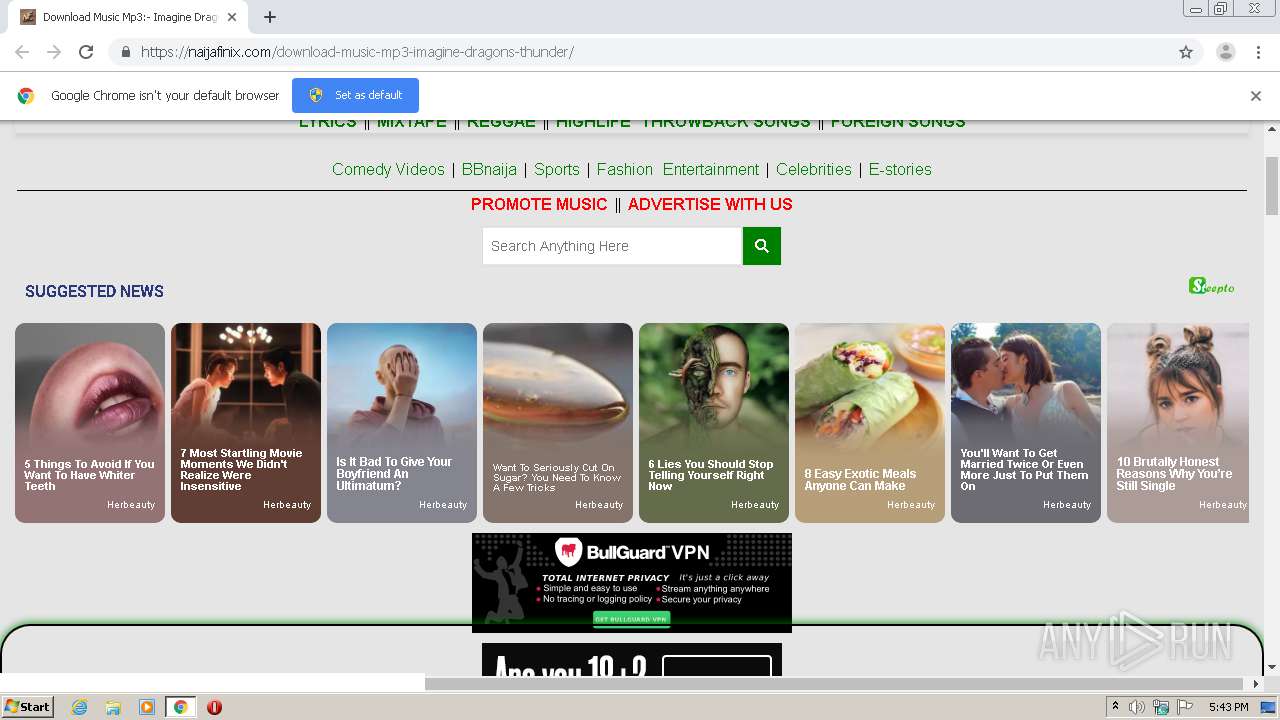Open the taskbar file explorer icon

coord(113,707)
